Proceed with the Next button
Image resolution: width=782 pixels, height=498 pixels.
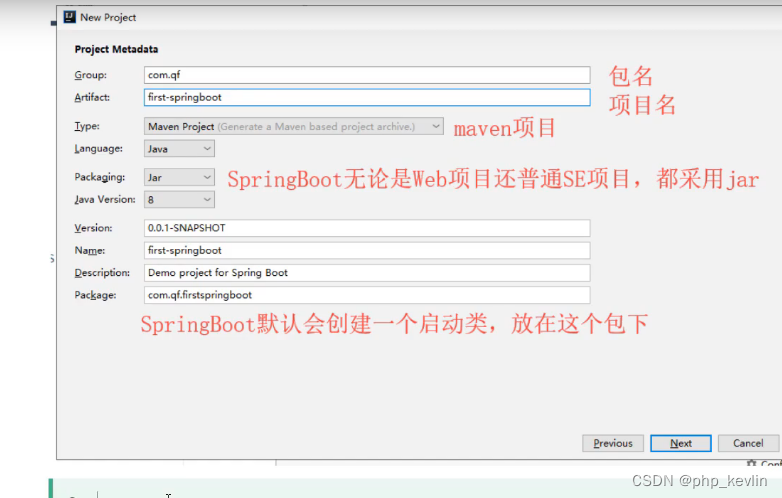(x=681, y=443)
